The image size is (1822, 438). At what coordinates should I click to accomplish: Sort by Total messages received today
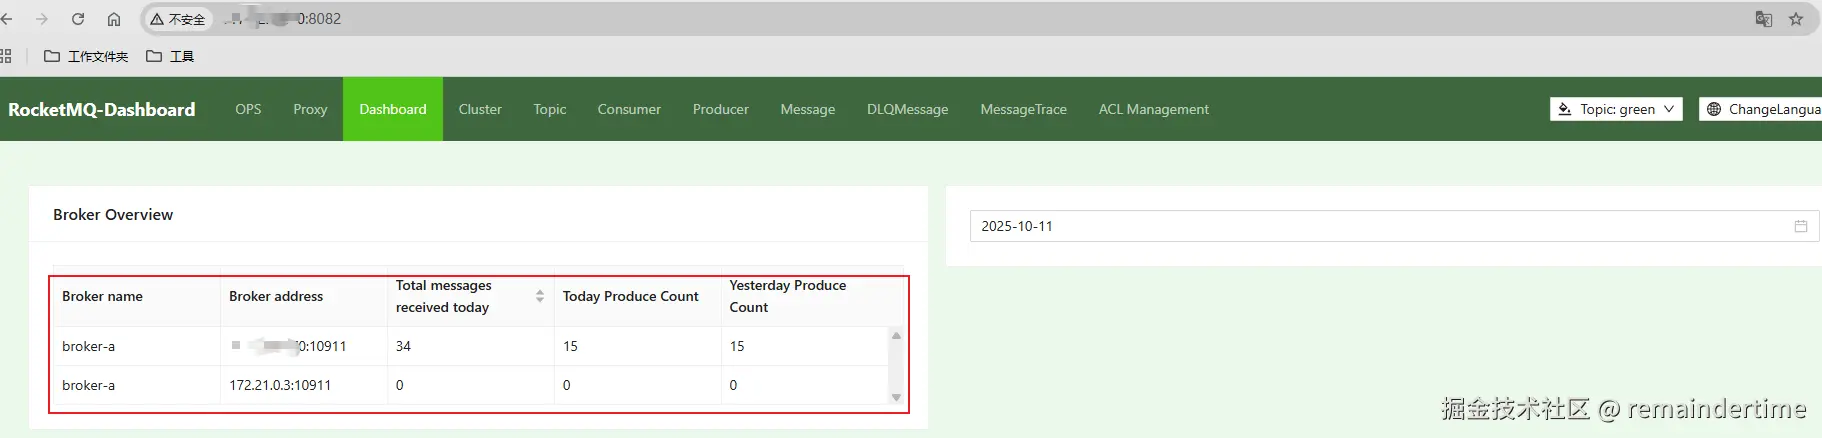click(540, 296)
